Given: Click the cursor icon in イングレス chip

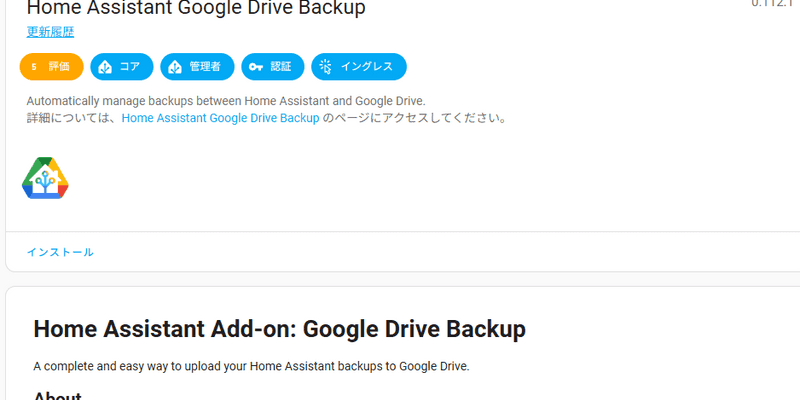Looking at the screenshot, I should (326, 67).
